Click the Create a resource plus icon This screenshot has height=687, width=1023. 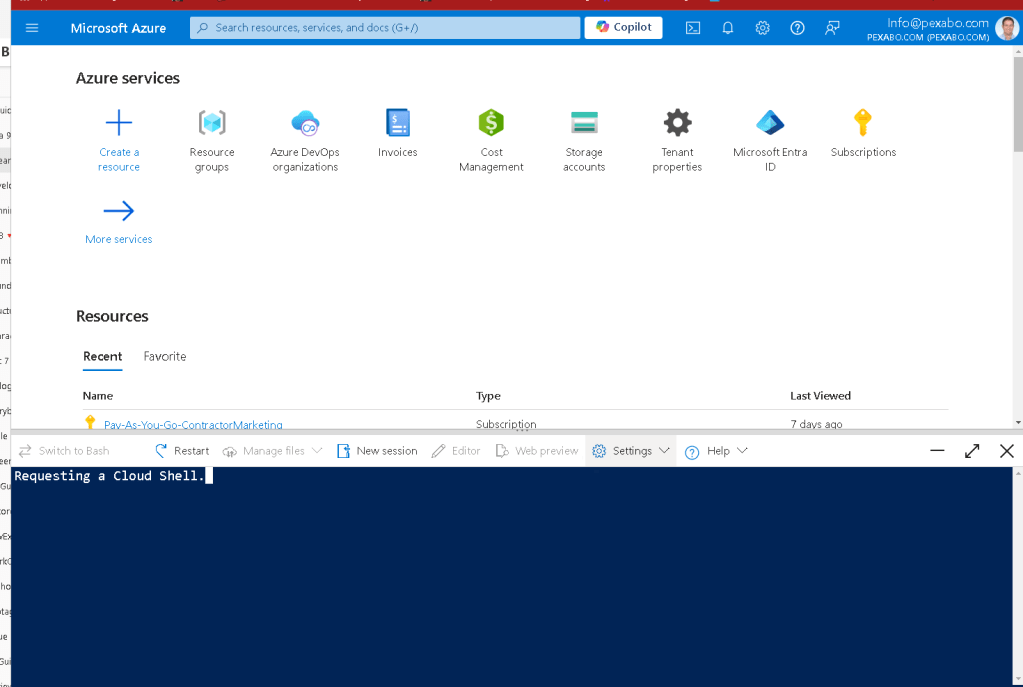pyautogui.click(x=119, y=122)
